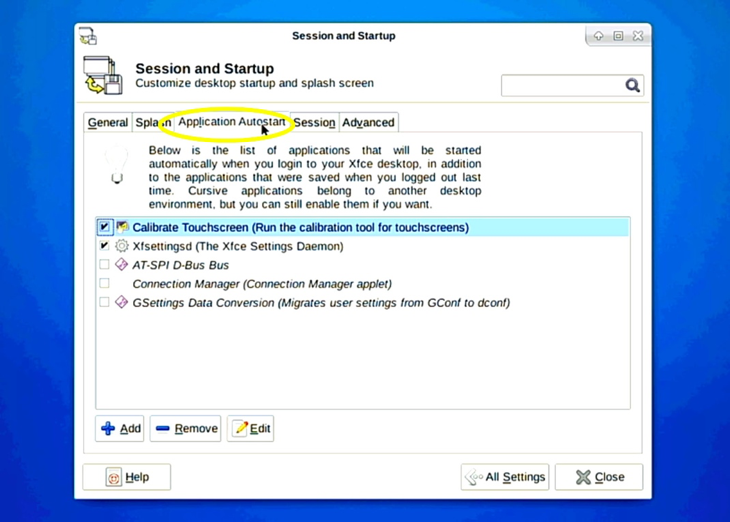Click the Remove button
Image resolution: width=730 pixels, height=522 pixels.
point(186,429)
